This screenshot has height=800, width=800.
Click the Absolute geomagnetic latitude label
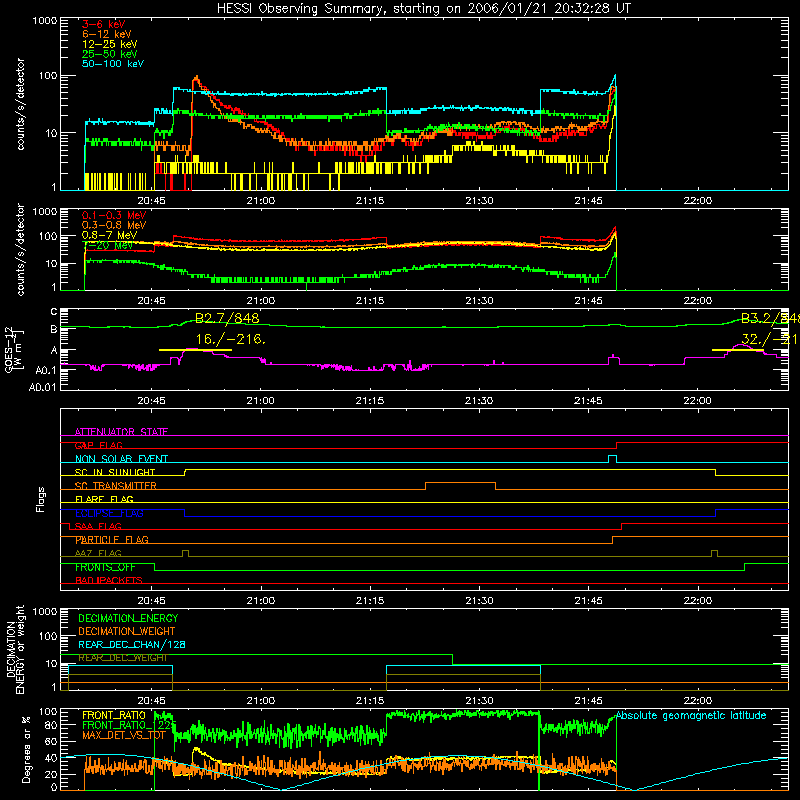point(691,715)
